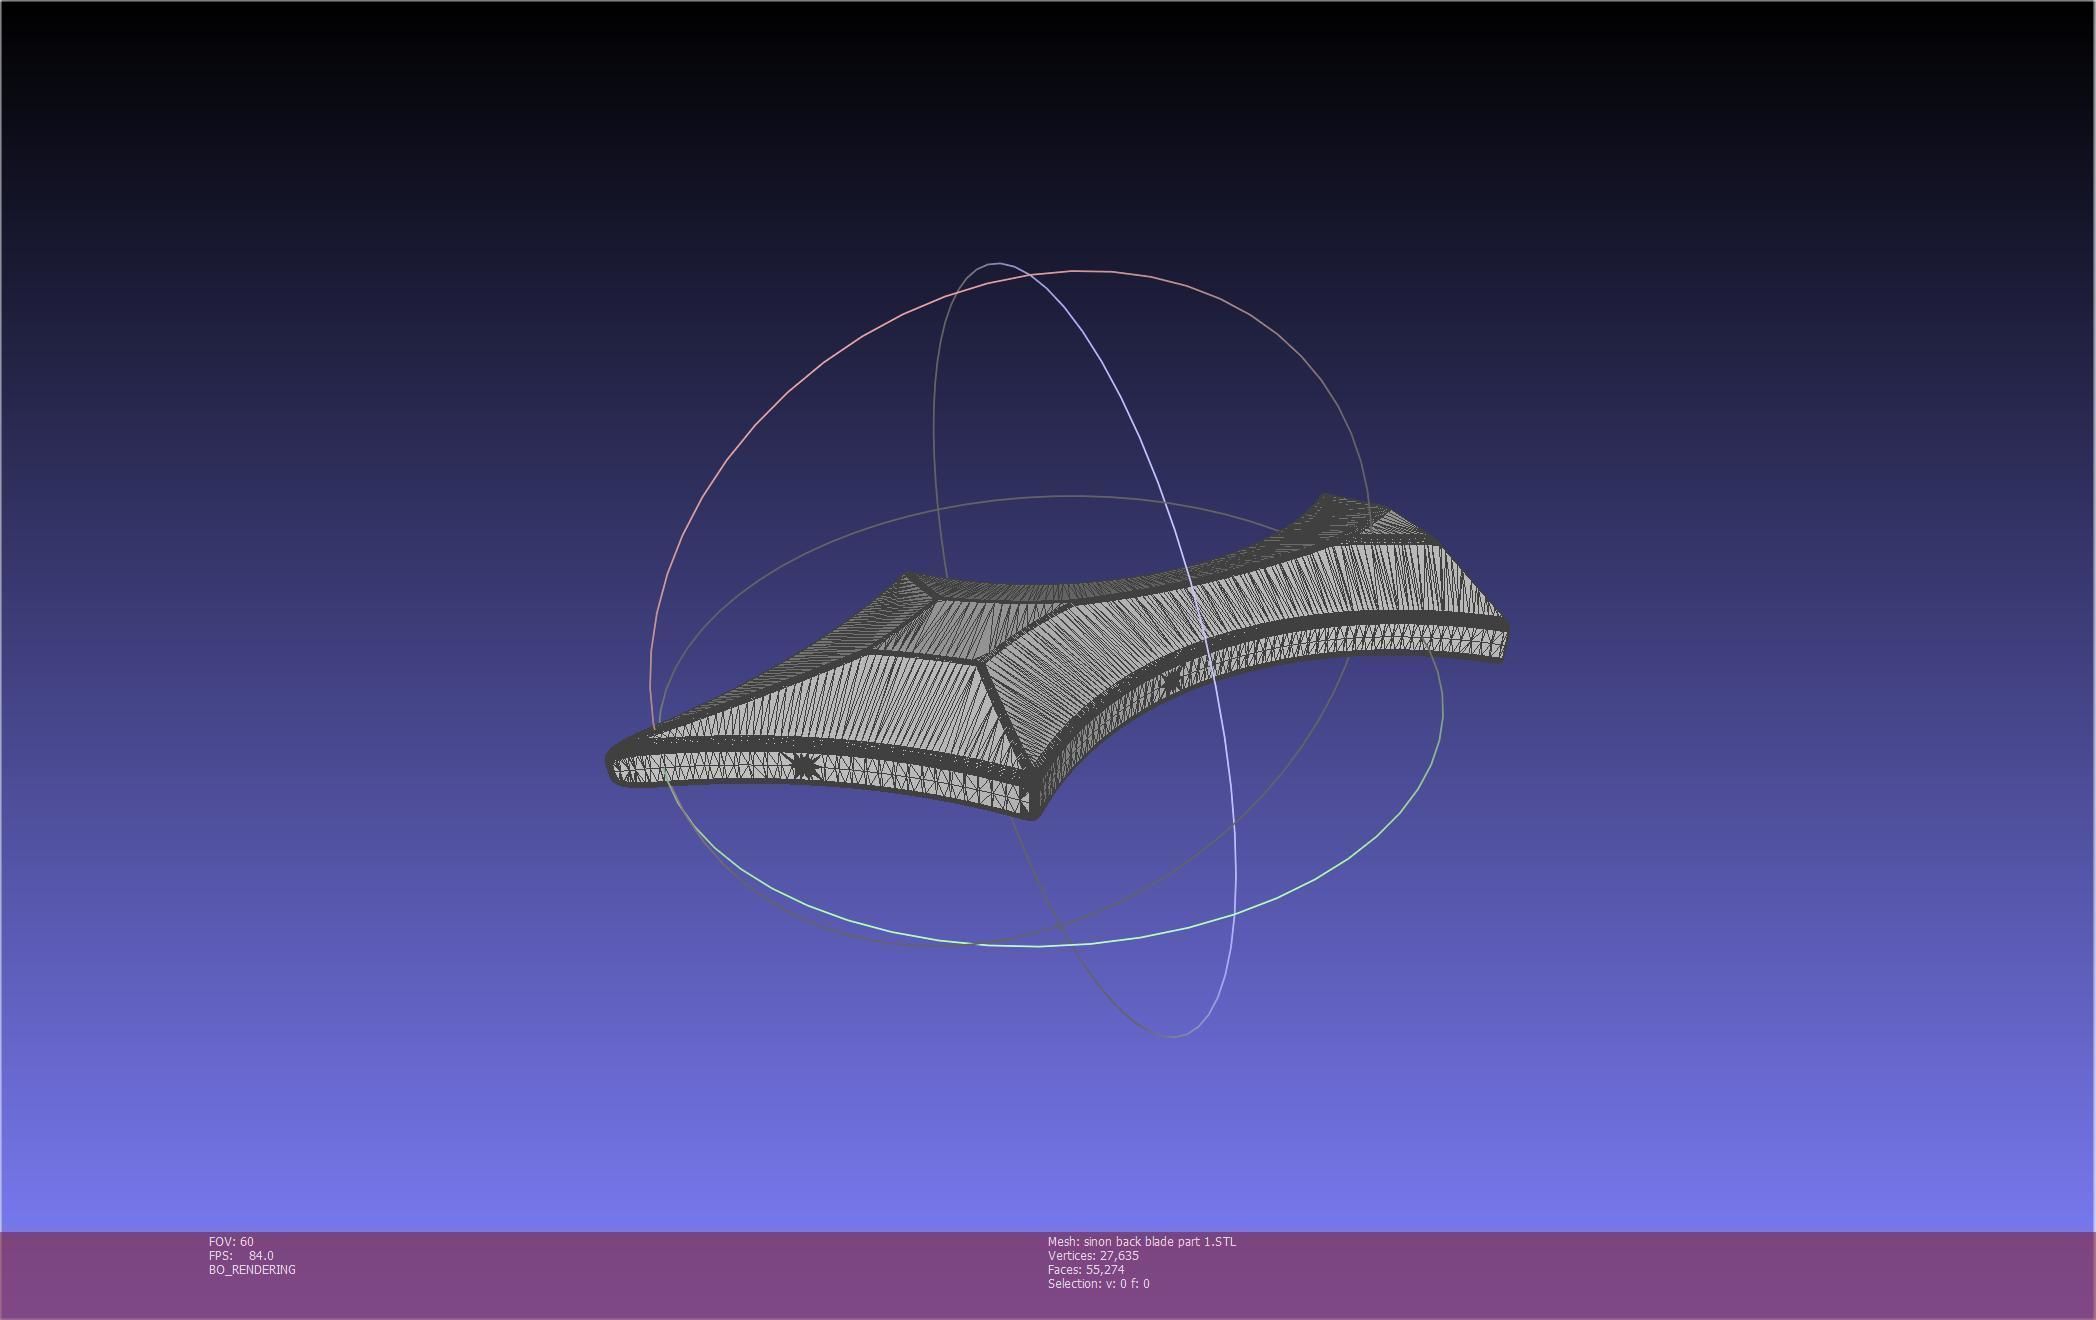Click the Selection: v: 0 f: 0 text
Screen dimensions: 2096x1320
click(x=1098, y=1284)
